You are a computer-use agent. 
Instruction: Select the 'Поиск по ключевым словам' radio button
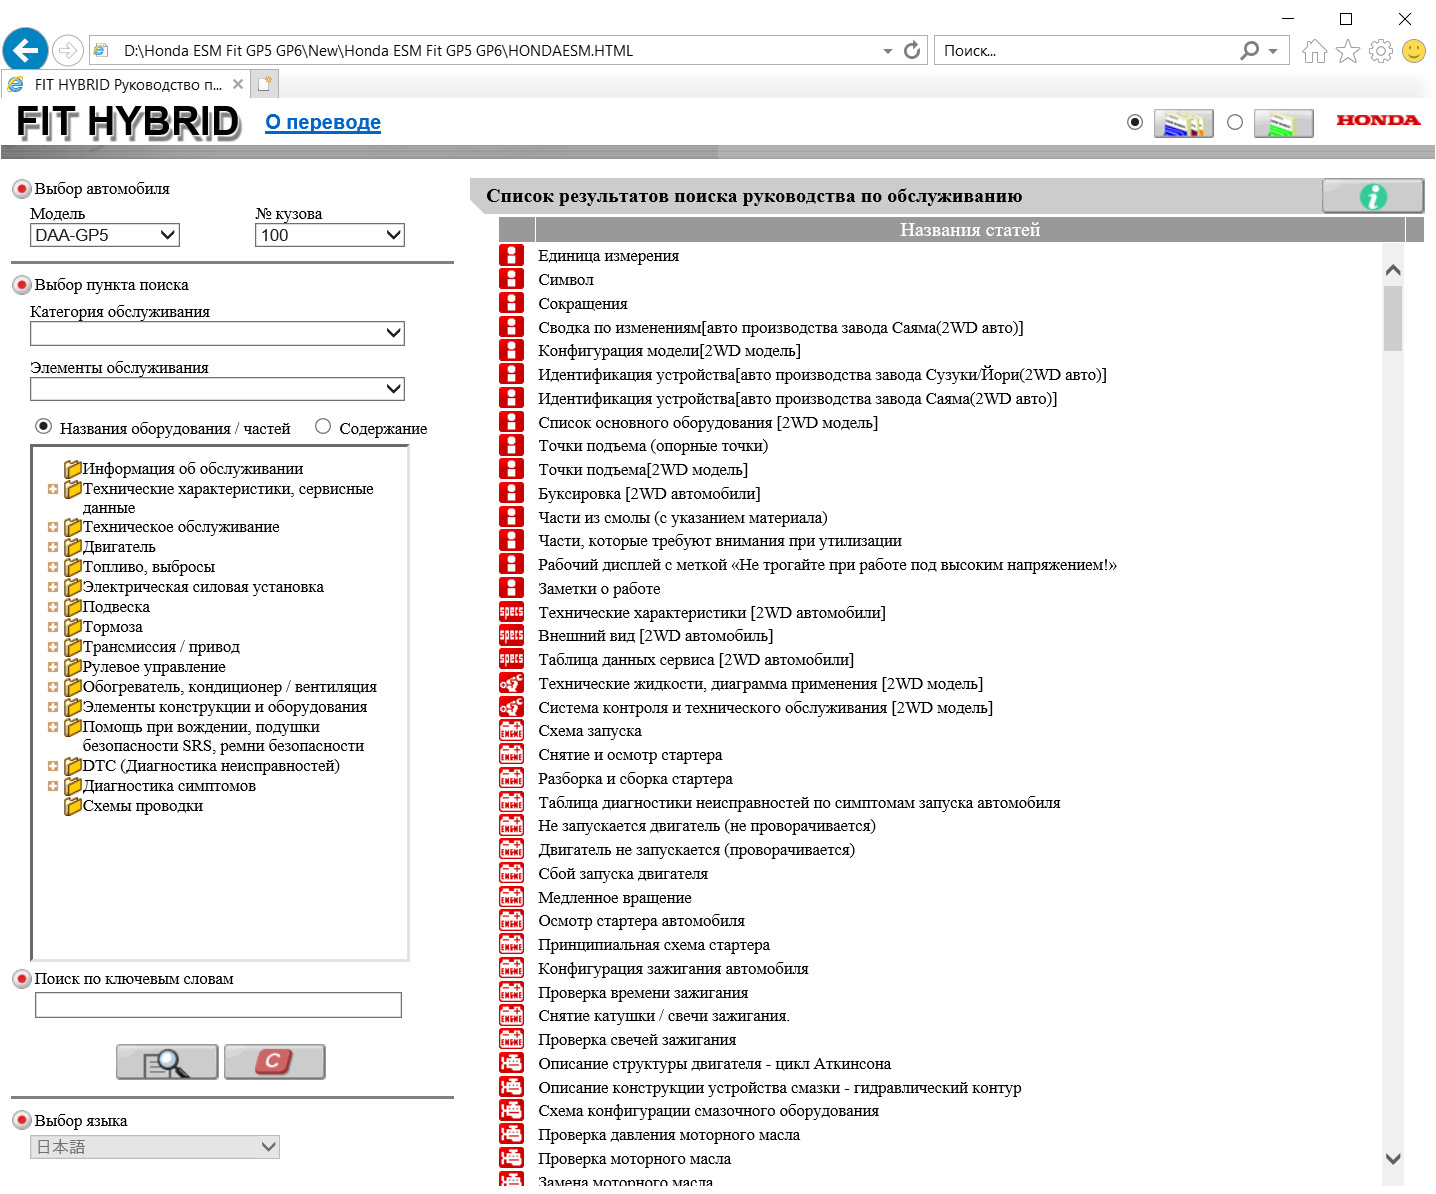(21, 979)
